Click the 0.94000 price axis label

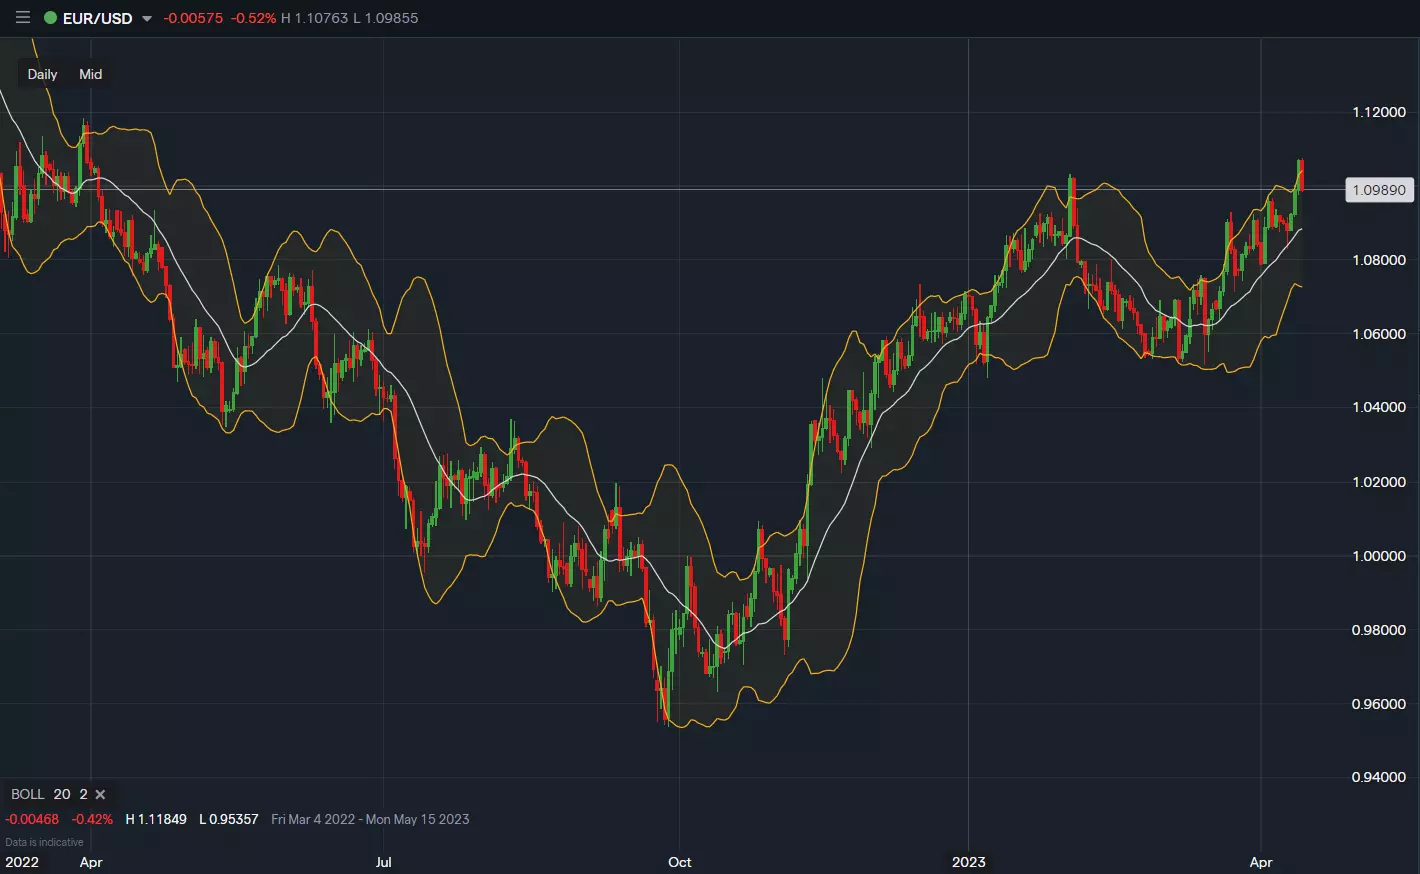pos(1379,777)
